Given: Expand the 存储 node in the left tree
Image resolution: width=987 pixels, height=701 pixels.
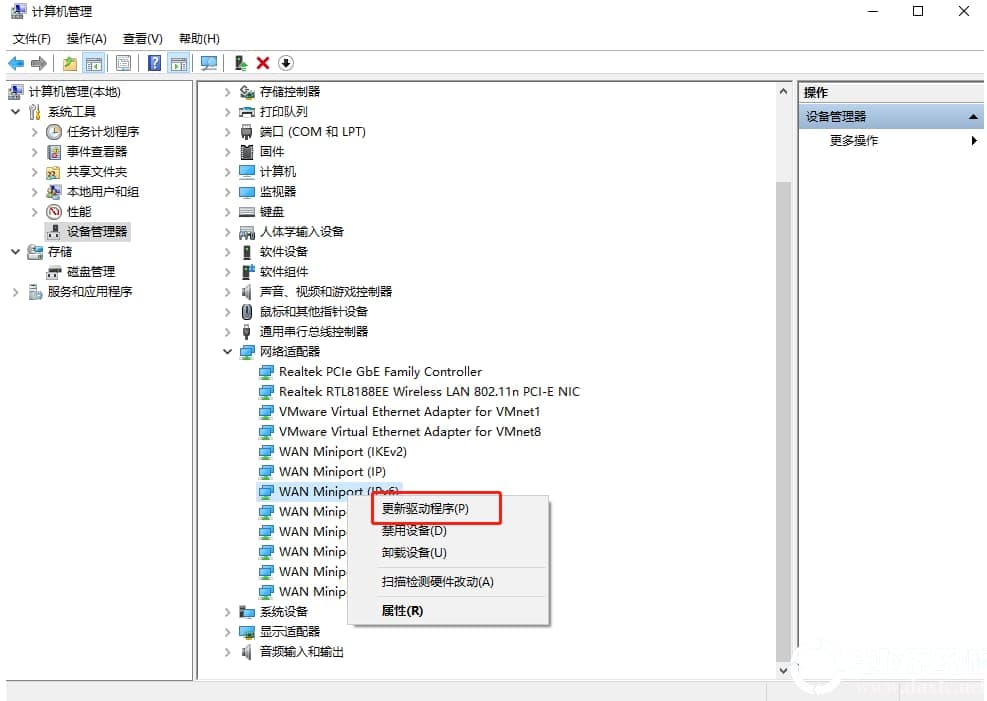Looking at the screenshot, I should pos(13,251).
